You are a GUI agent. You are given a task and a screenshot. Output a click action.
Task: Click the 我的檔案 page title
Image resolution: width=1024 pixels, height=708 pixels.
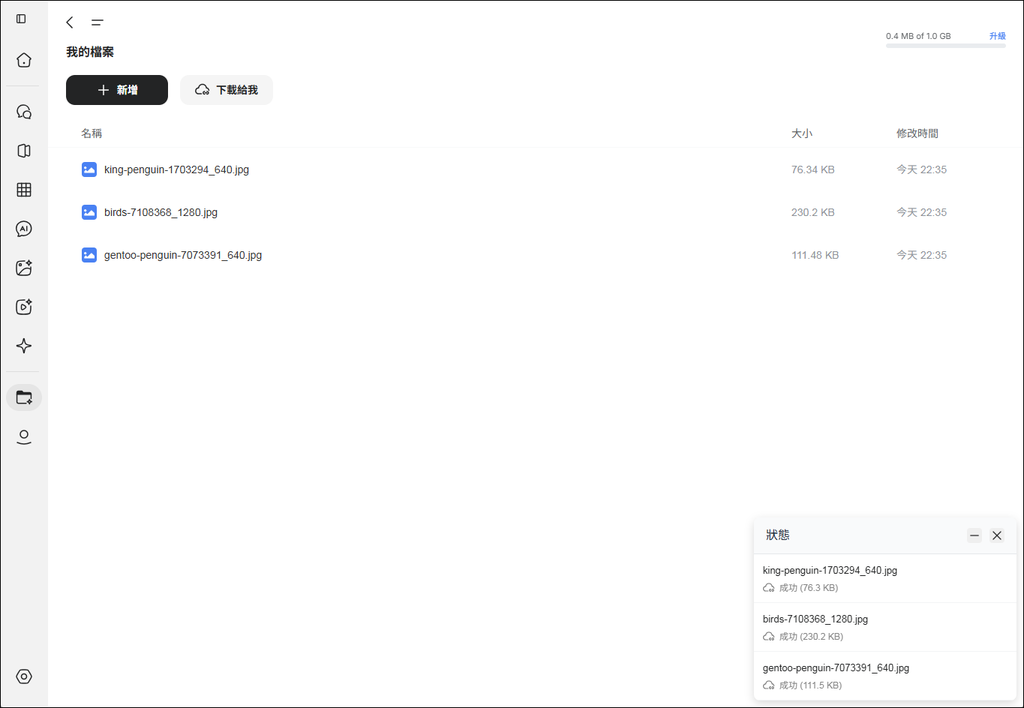pyautogui.click(x=90, y=52)
